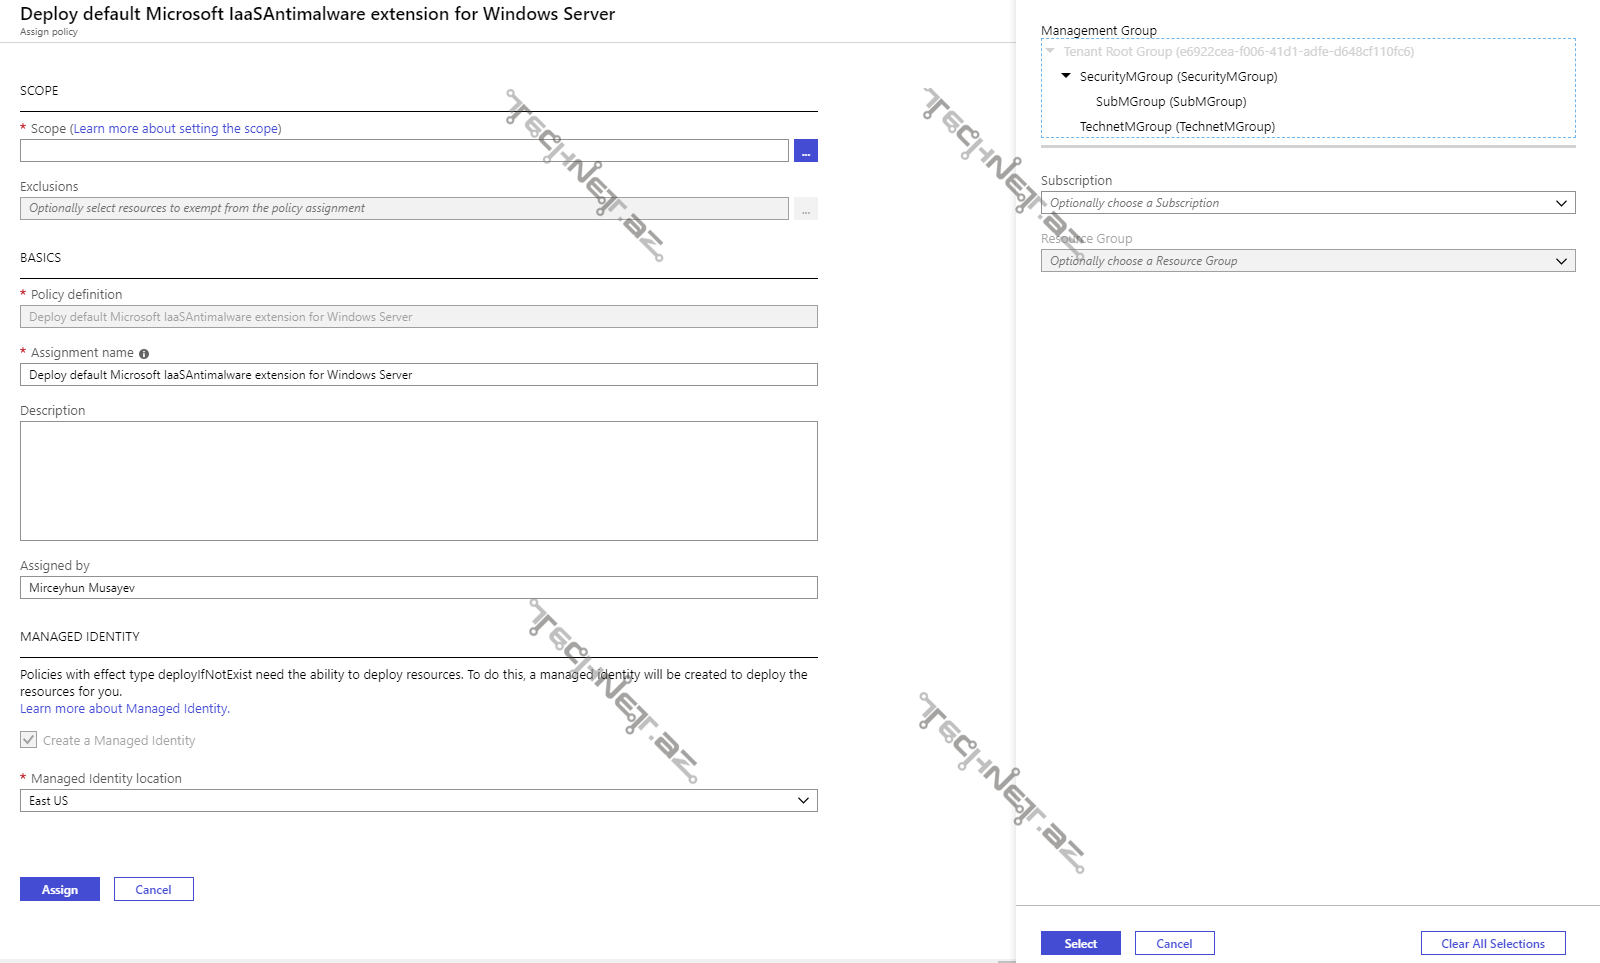The image size is (1600, 963).
Task: Open the Managed Identity location dropdown
Action: [x=418, y=801]
